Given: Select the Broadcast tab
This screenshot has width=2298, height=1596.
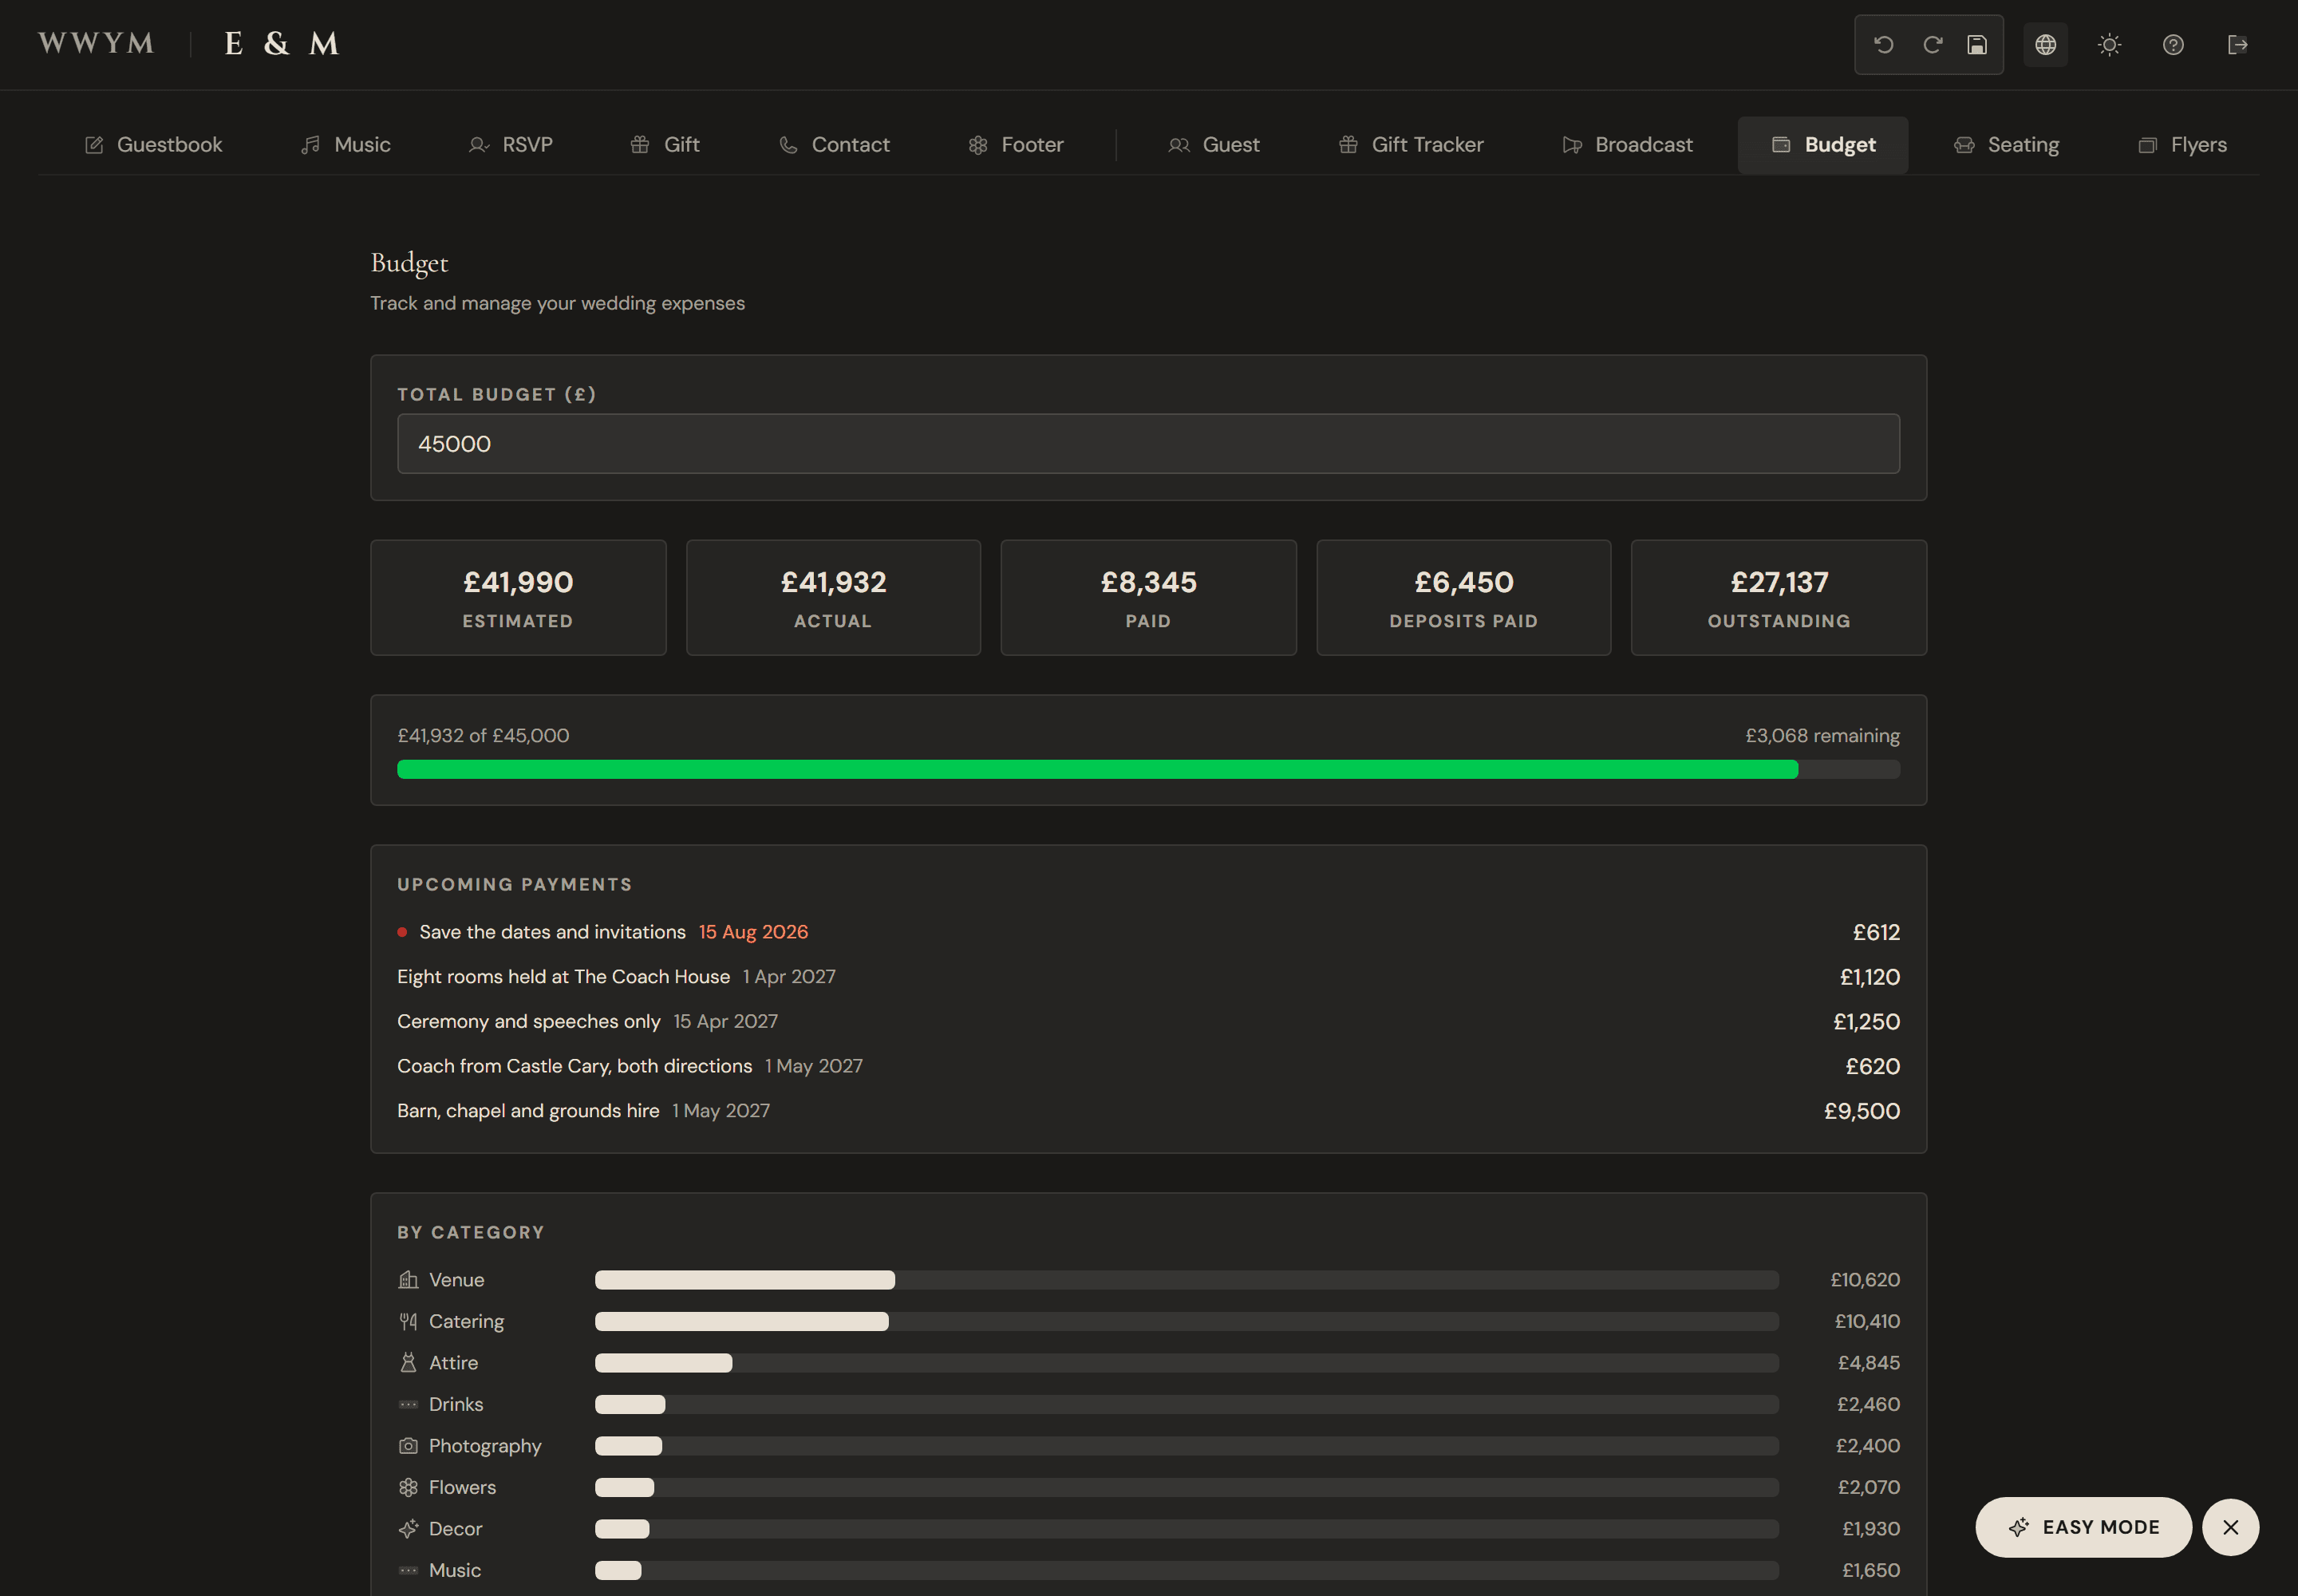Looking at the screenshot, I should tap(1627, 145).
